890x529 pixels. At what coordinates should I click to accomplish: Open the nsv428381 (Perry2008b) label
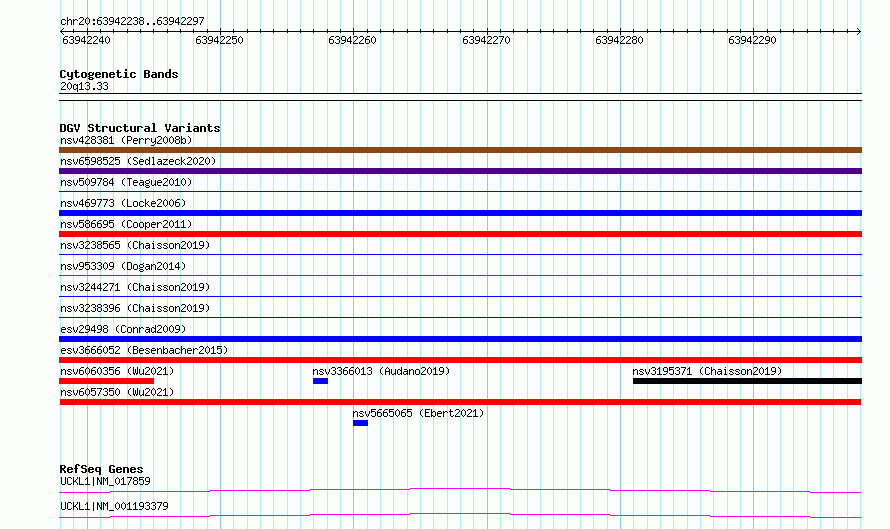pos(126,140)
